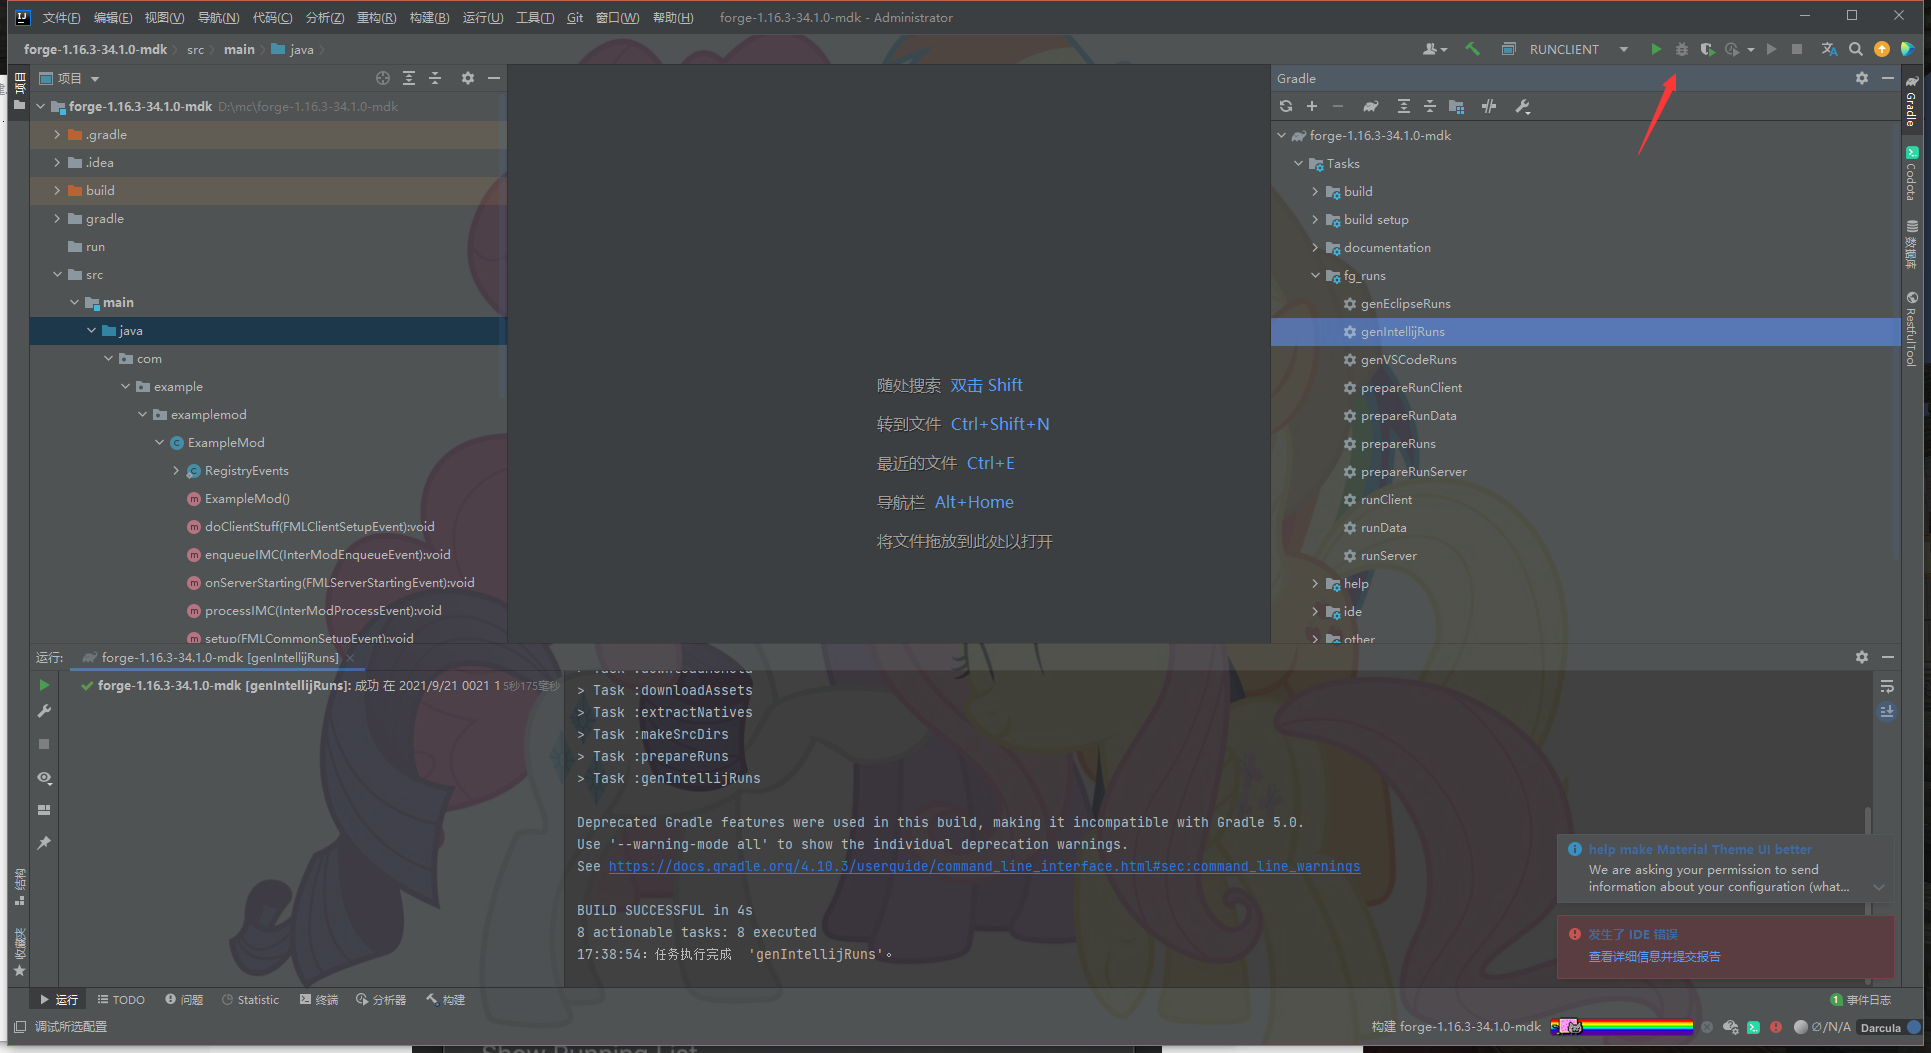Toggle scroll to end in console
The image size is (1931, 1053).
tap(1887, 712)
